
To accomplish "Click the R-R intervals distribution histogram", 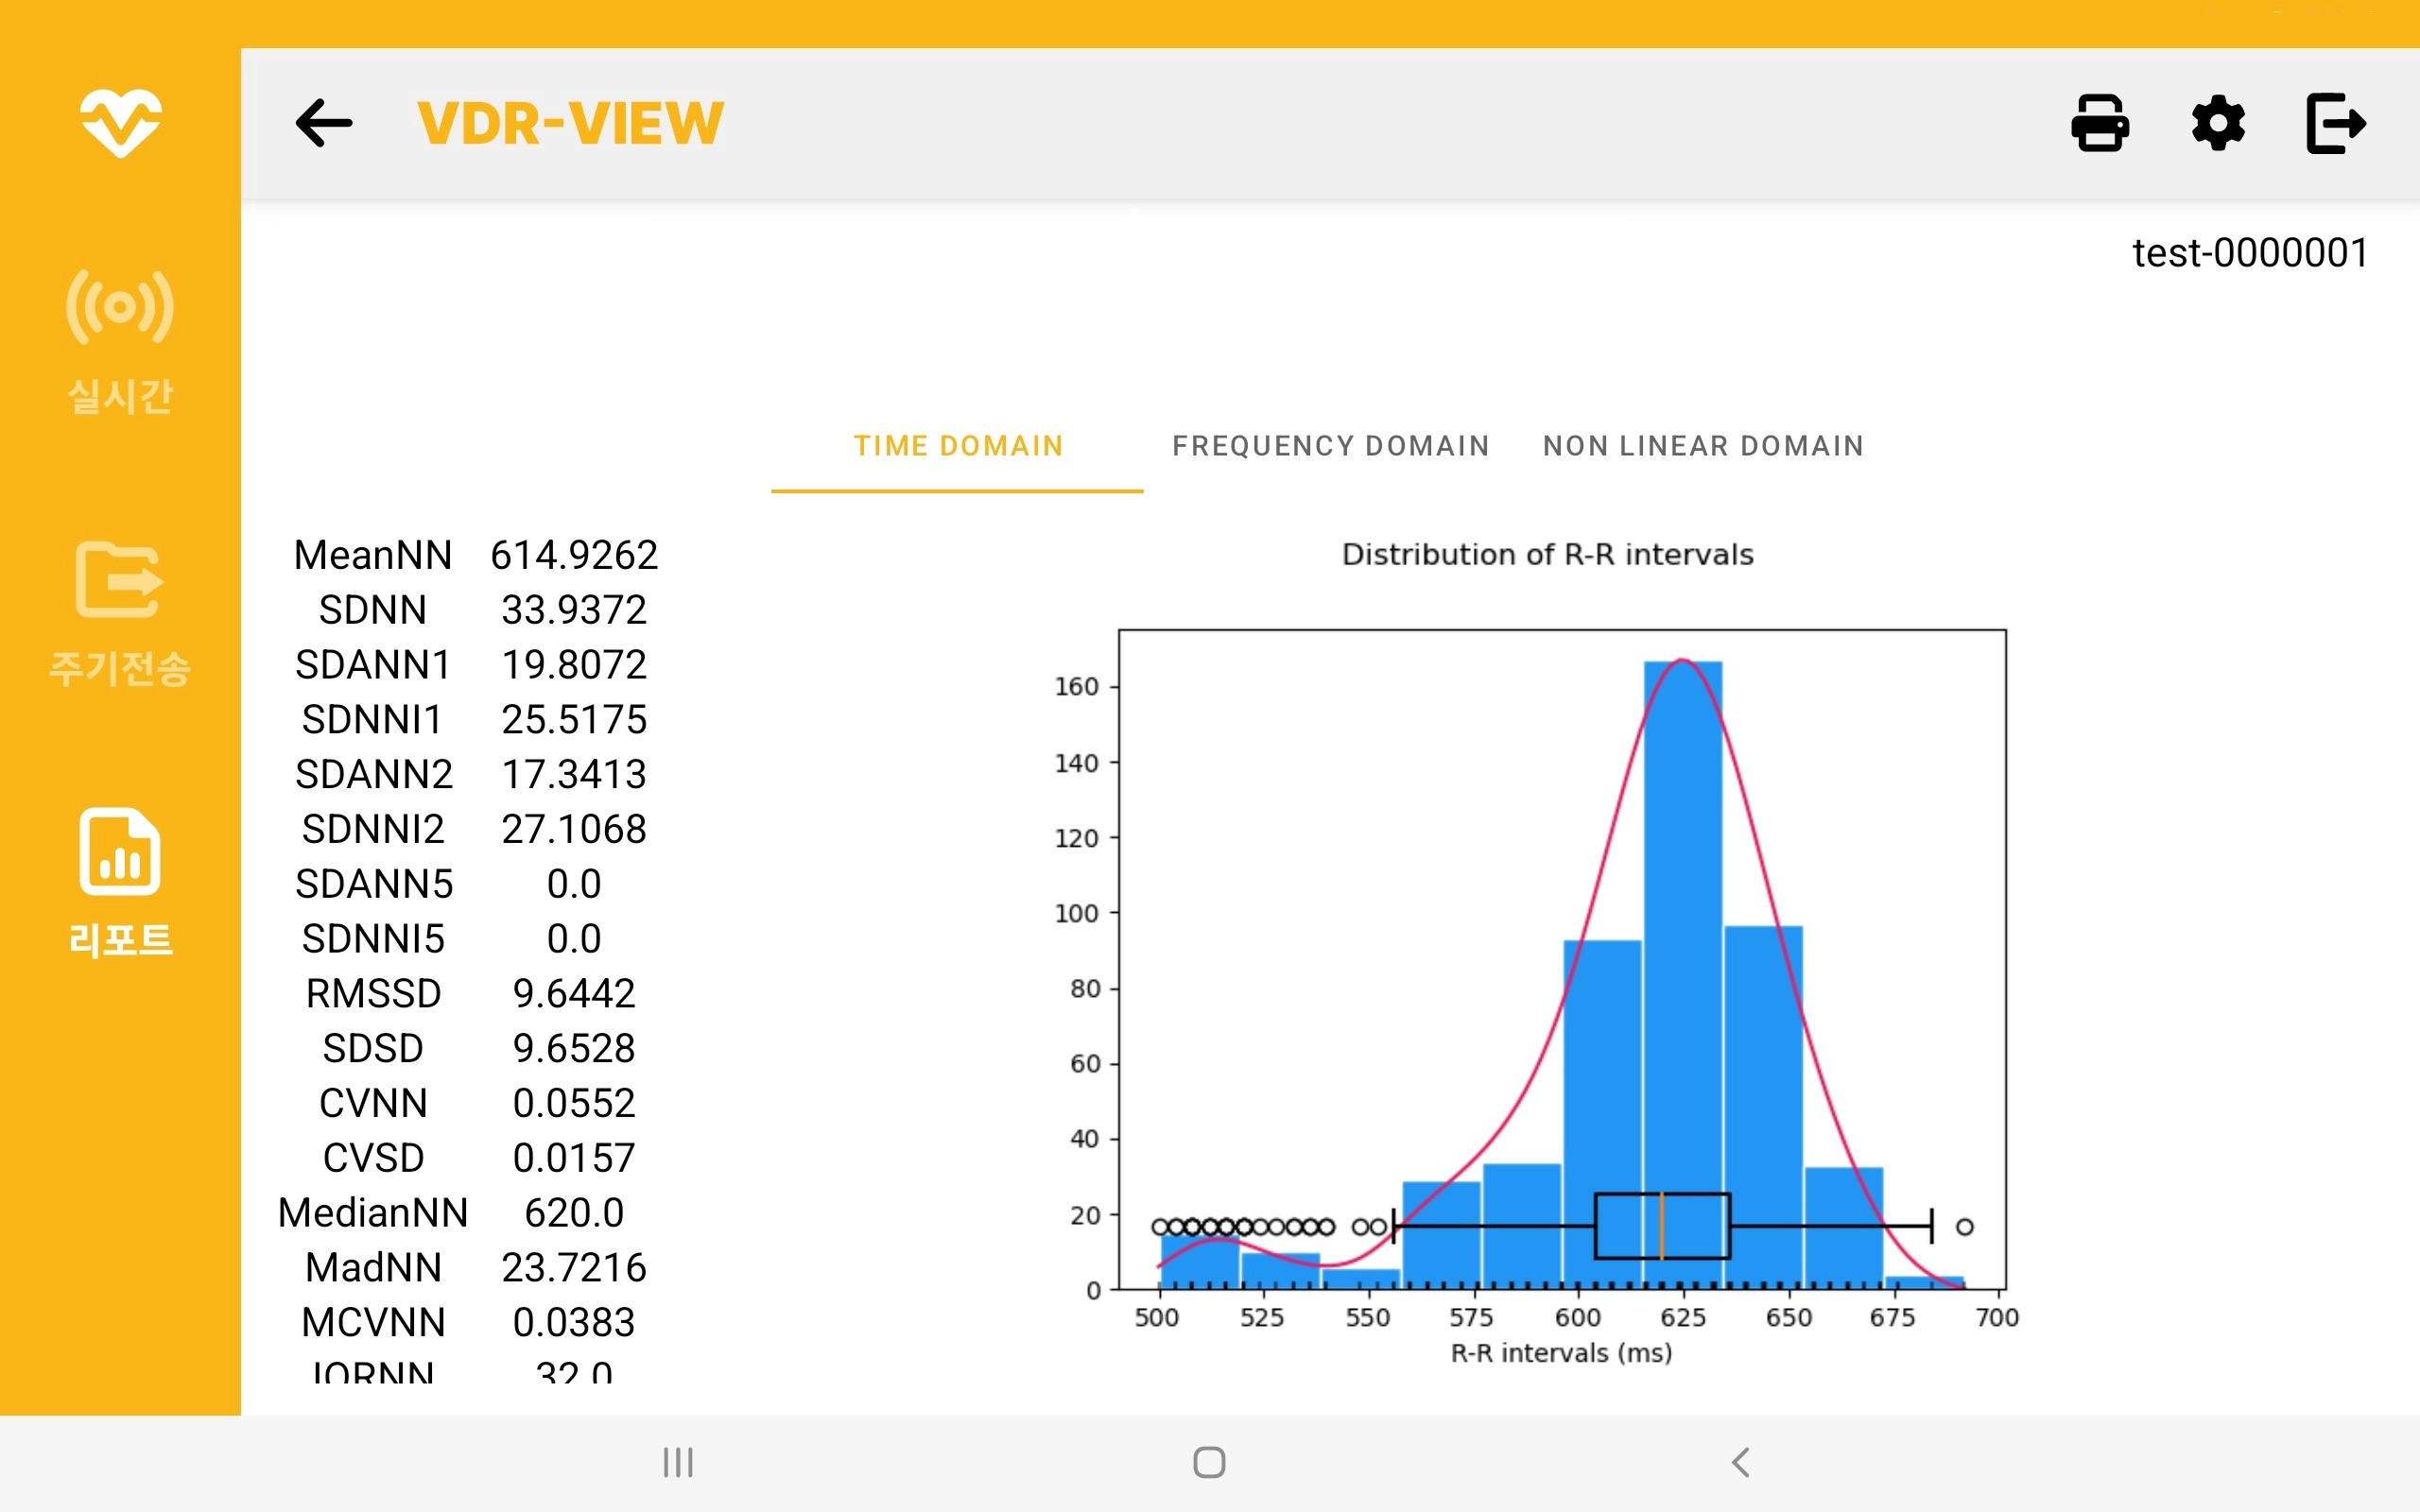I will click(x=1562, y=960).
